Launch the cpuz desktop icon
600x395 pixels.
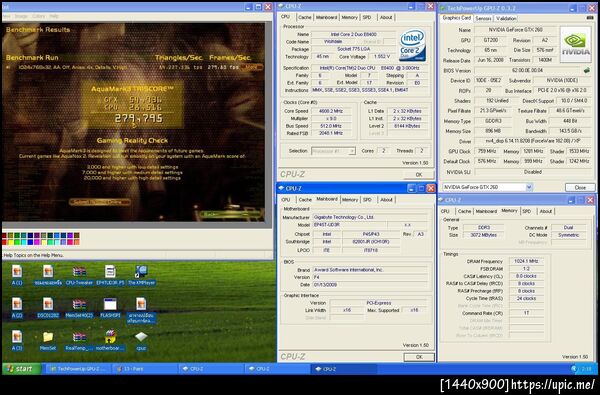(x=141, y=341)
